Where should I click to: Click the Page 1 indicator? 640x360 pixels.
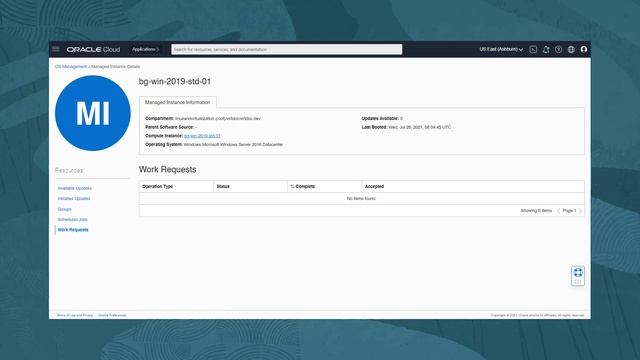tap(569, 211)
